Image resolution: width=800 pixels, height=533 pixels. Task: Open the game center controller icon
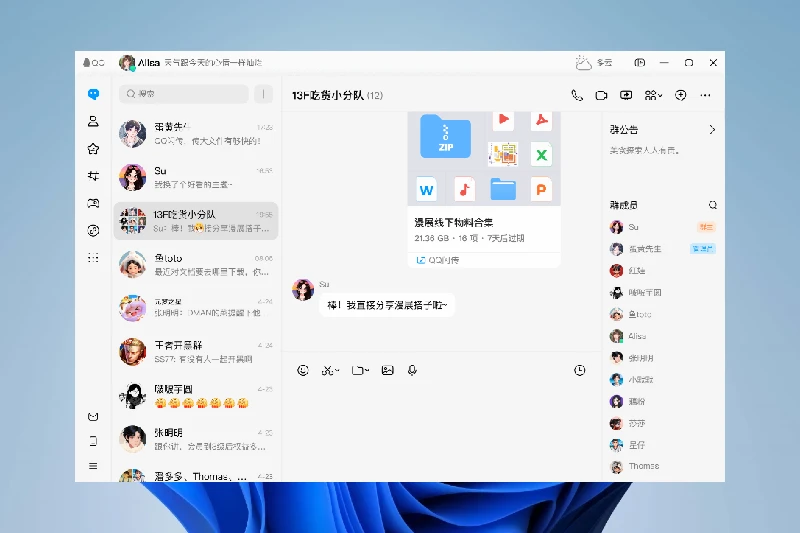tap(93, 204)
